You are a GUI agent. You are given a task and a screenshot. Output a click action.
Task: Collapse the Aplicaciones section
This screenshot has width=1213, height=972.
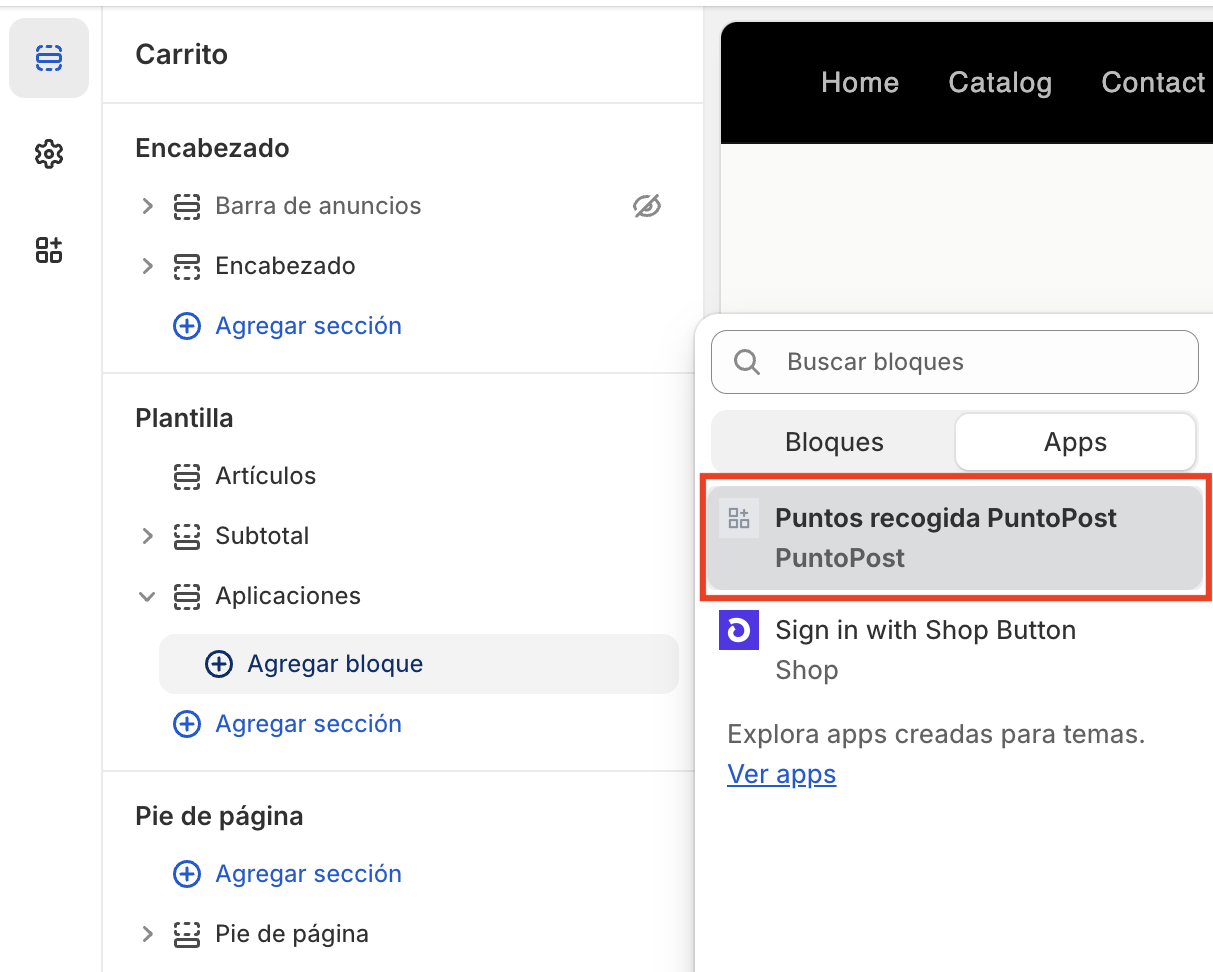[147, 596]
